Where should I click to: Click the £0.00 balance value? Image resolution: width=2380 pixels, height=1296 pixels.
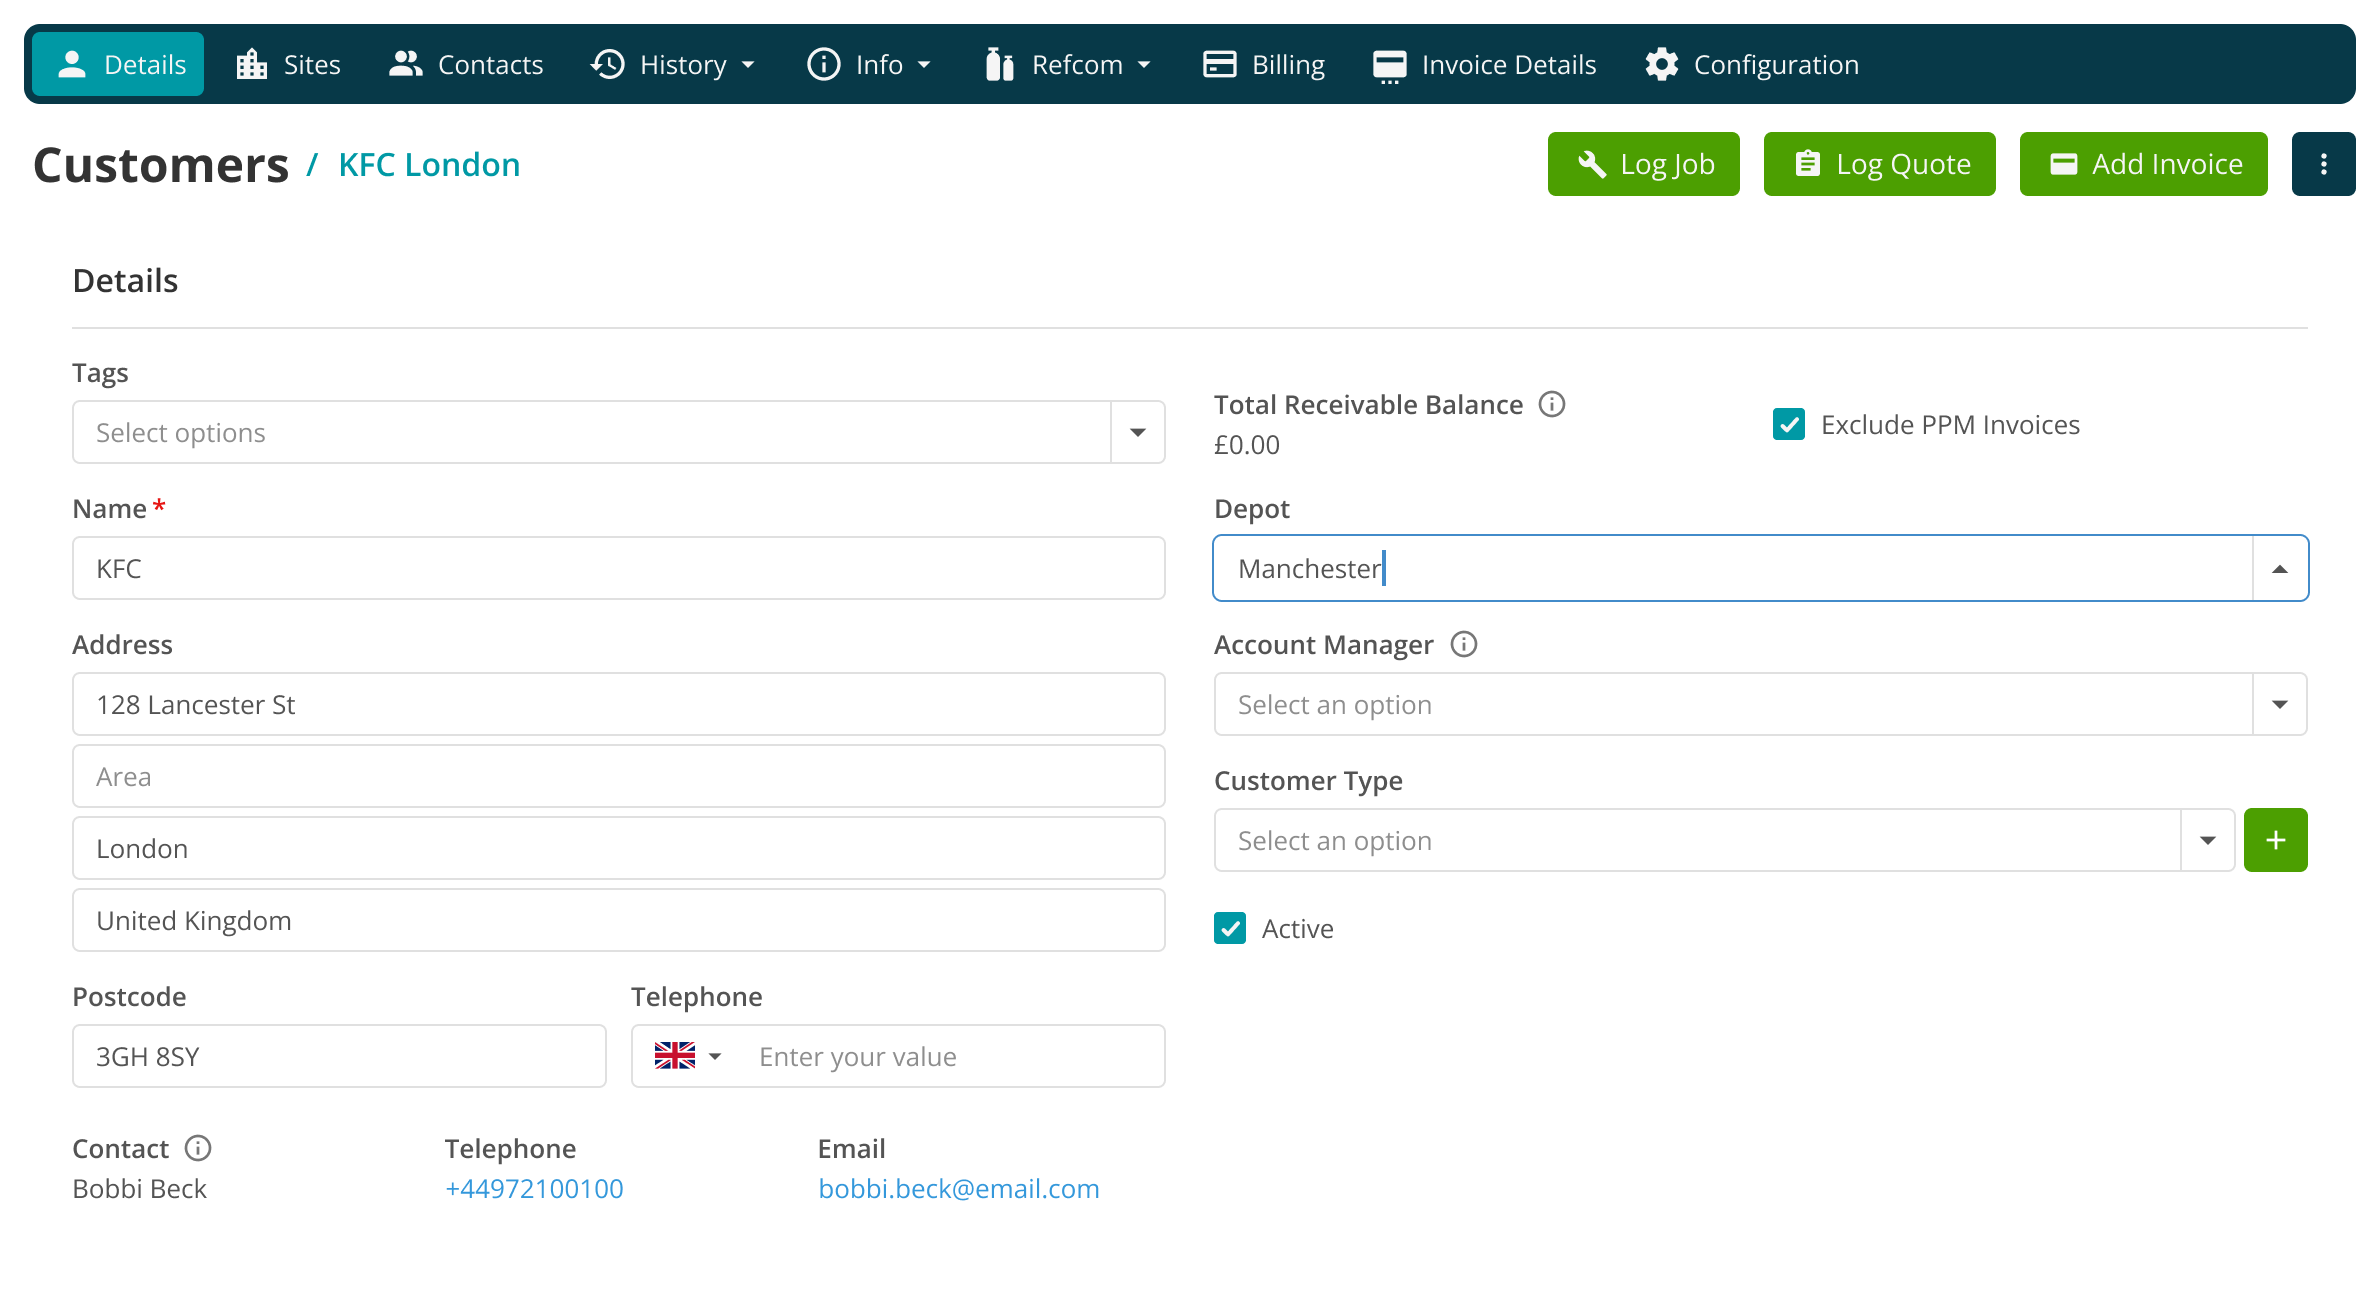[x=1247, y=445]
